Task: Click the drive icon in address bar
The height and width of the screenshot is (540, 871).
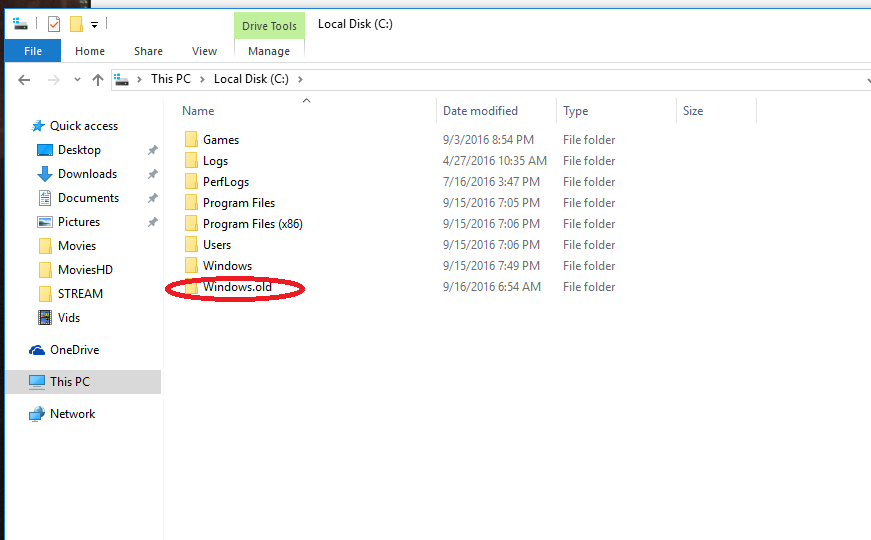Action: point(122,79)
